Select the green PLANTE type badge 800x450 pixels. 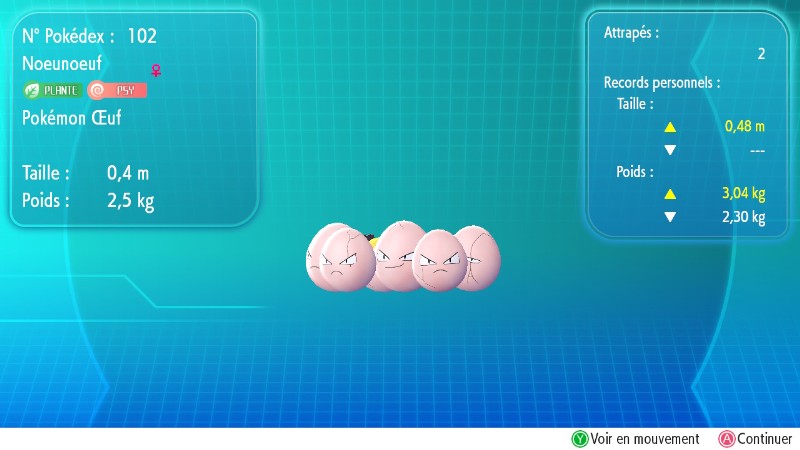point(53,90)
